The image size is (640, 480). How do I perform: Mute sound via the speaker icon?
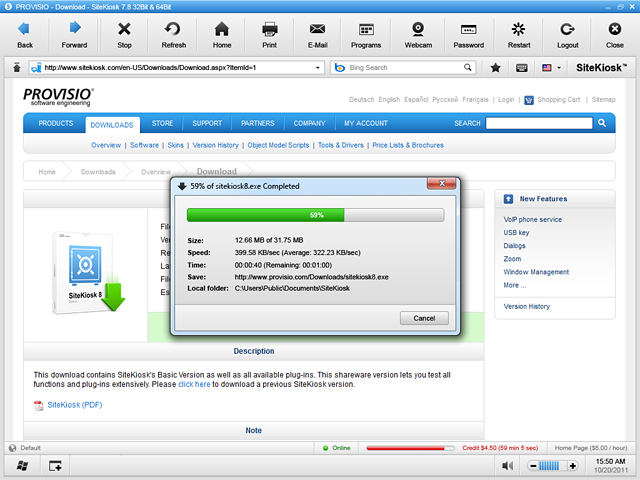[508, 466]
